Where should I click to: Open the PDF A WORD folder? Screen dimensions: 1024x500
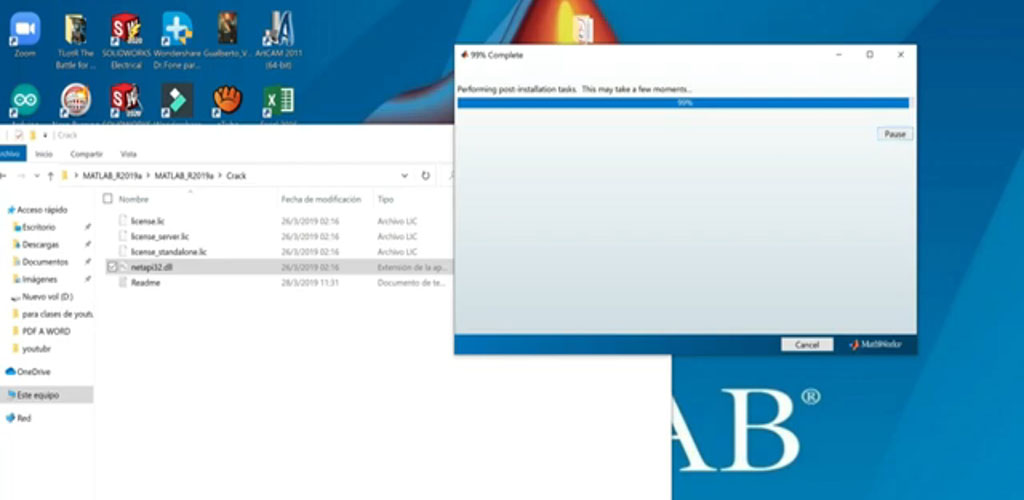(46, 331)
